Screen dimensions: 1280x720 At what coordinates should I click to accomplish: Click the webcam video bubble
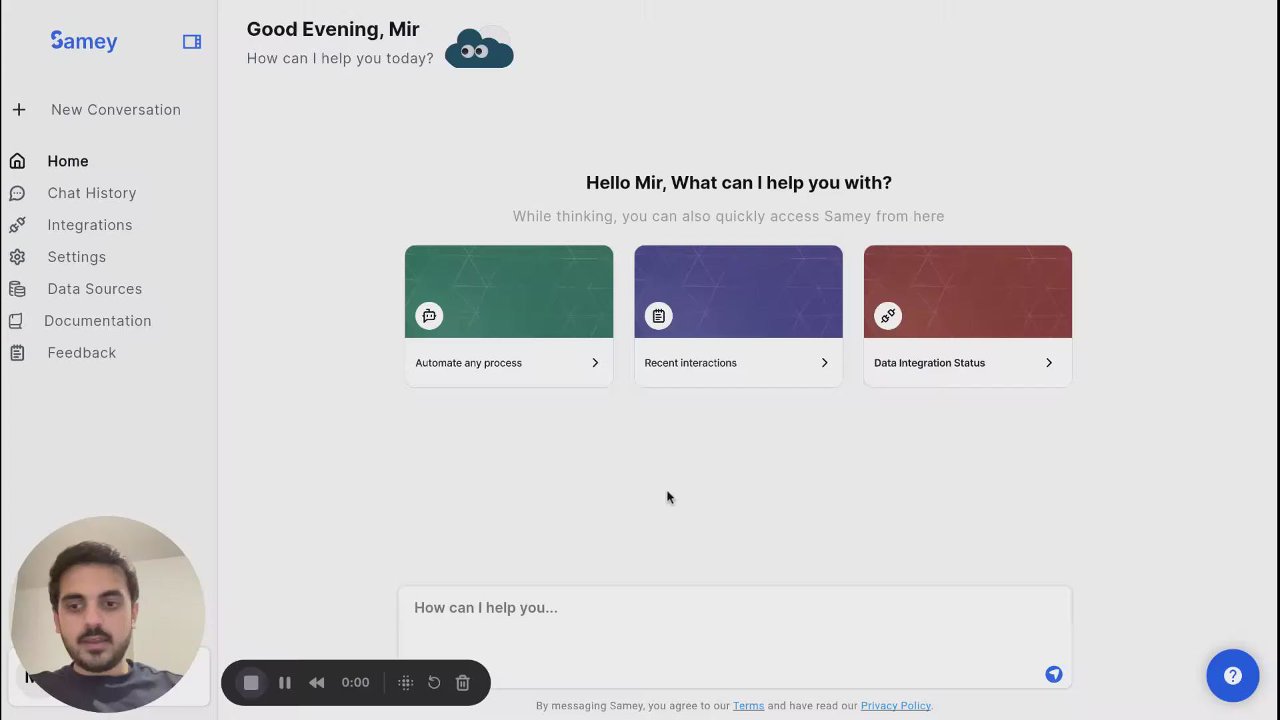107,614
